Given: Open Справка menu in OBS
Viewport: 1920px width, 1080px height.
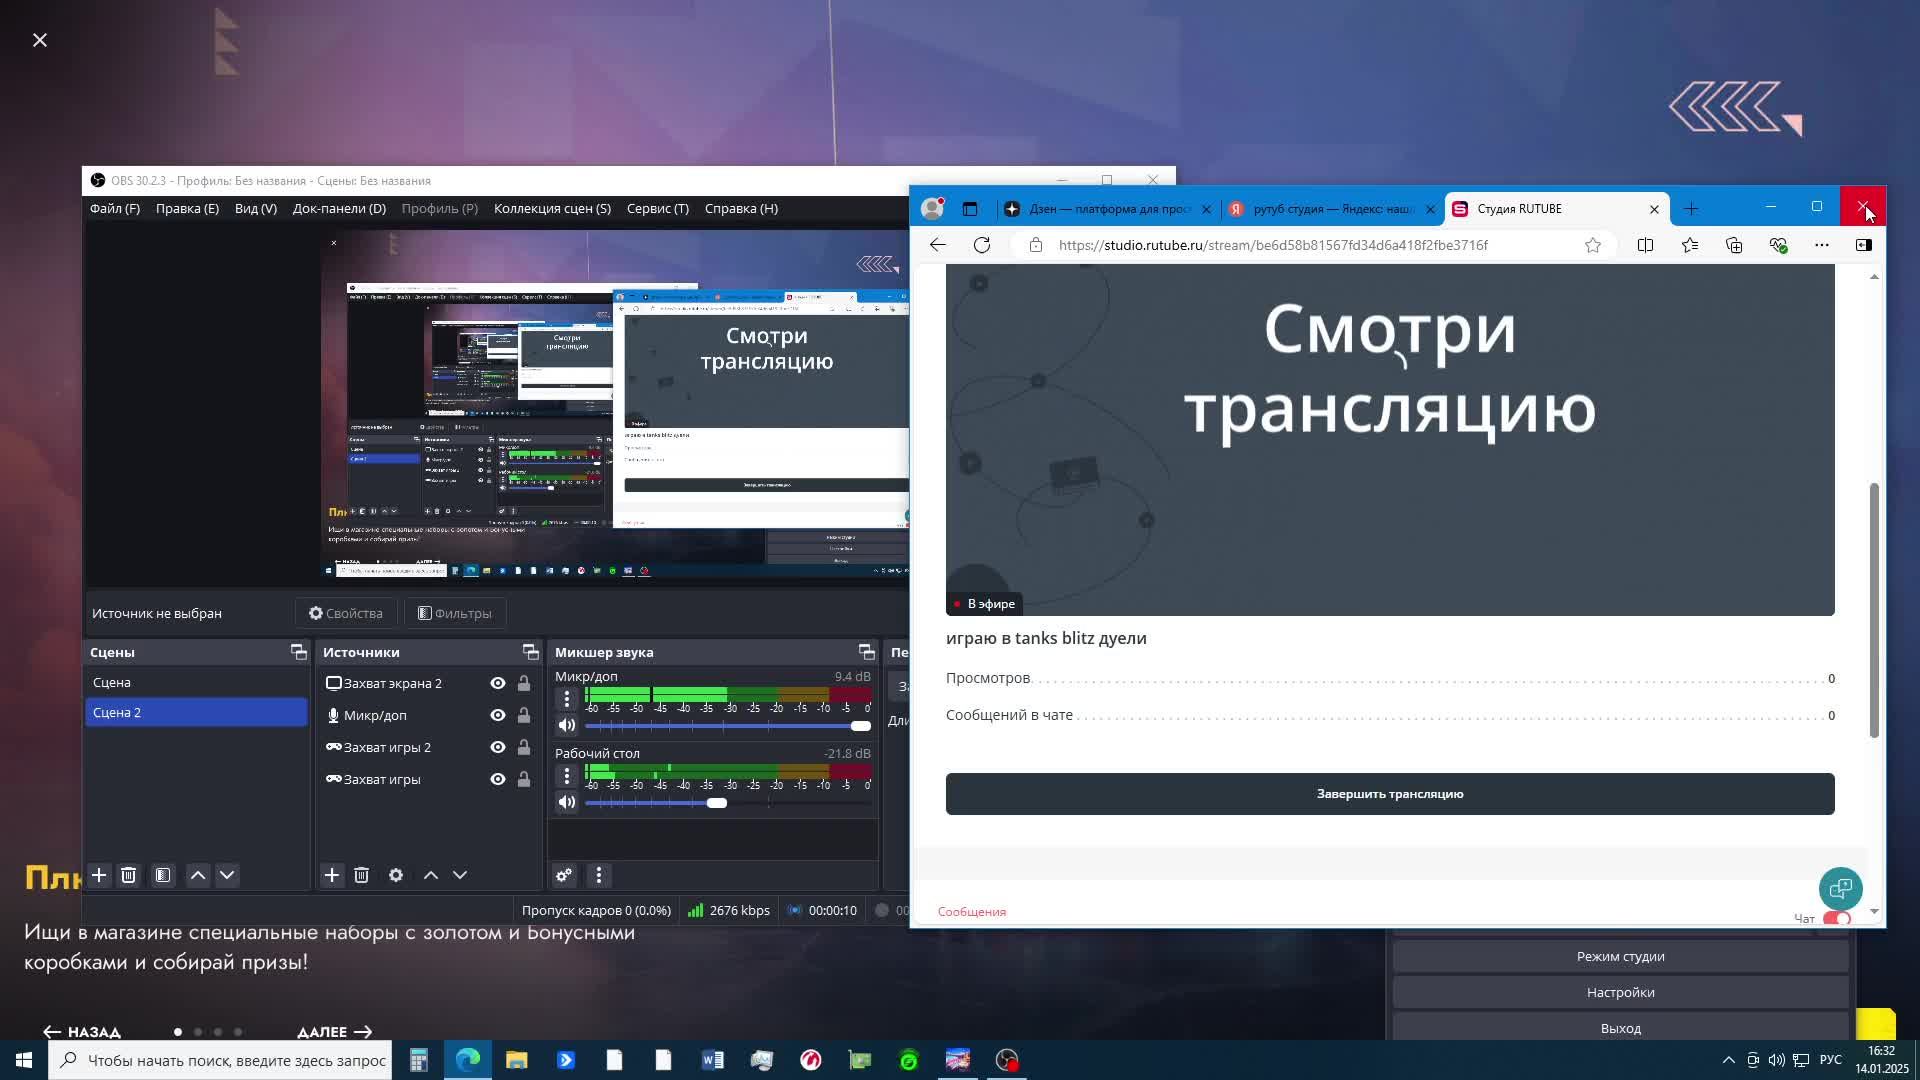Looking at the screenshot, I should [x=741, y=208].
